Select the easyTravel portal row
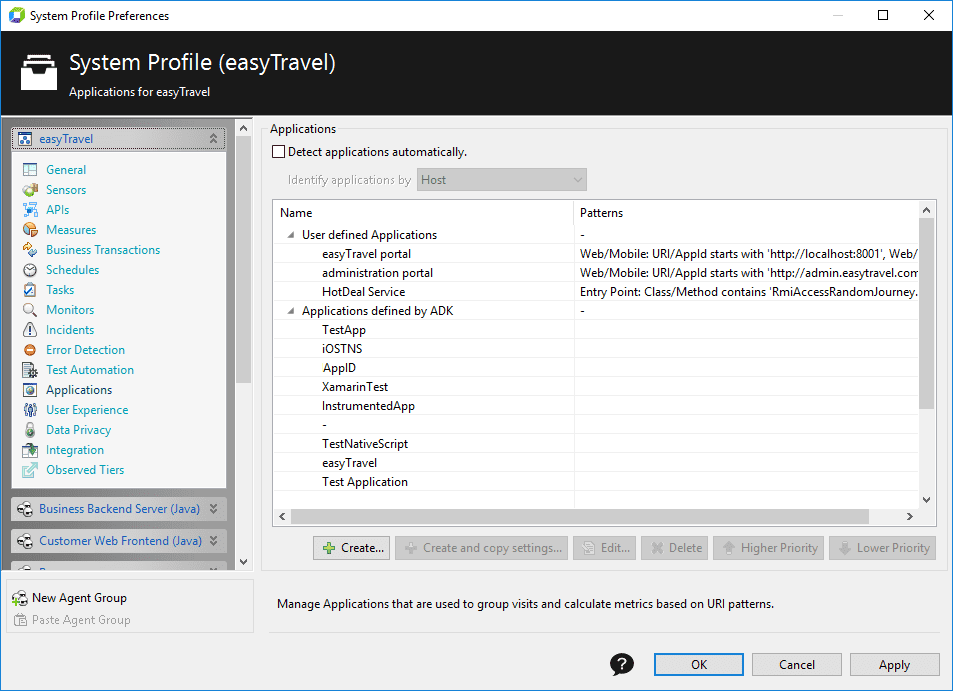This screenshot has width=953, height=691. pyautogui.click(x=596, y=254)
